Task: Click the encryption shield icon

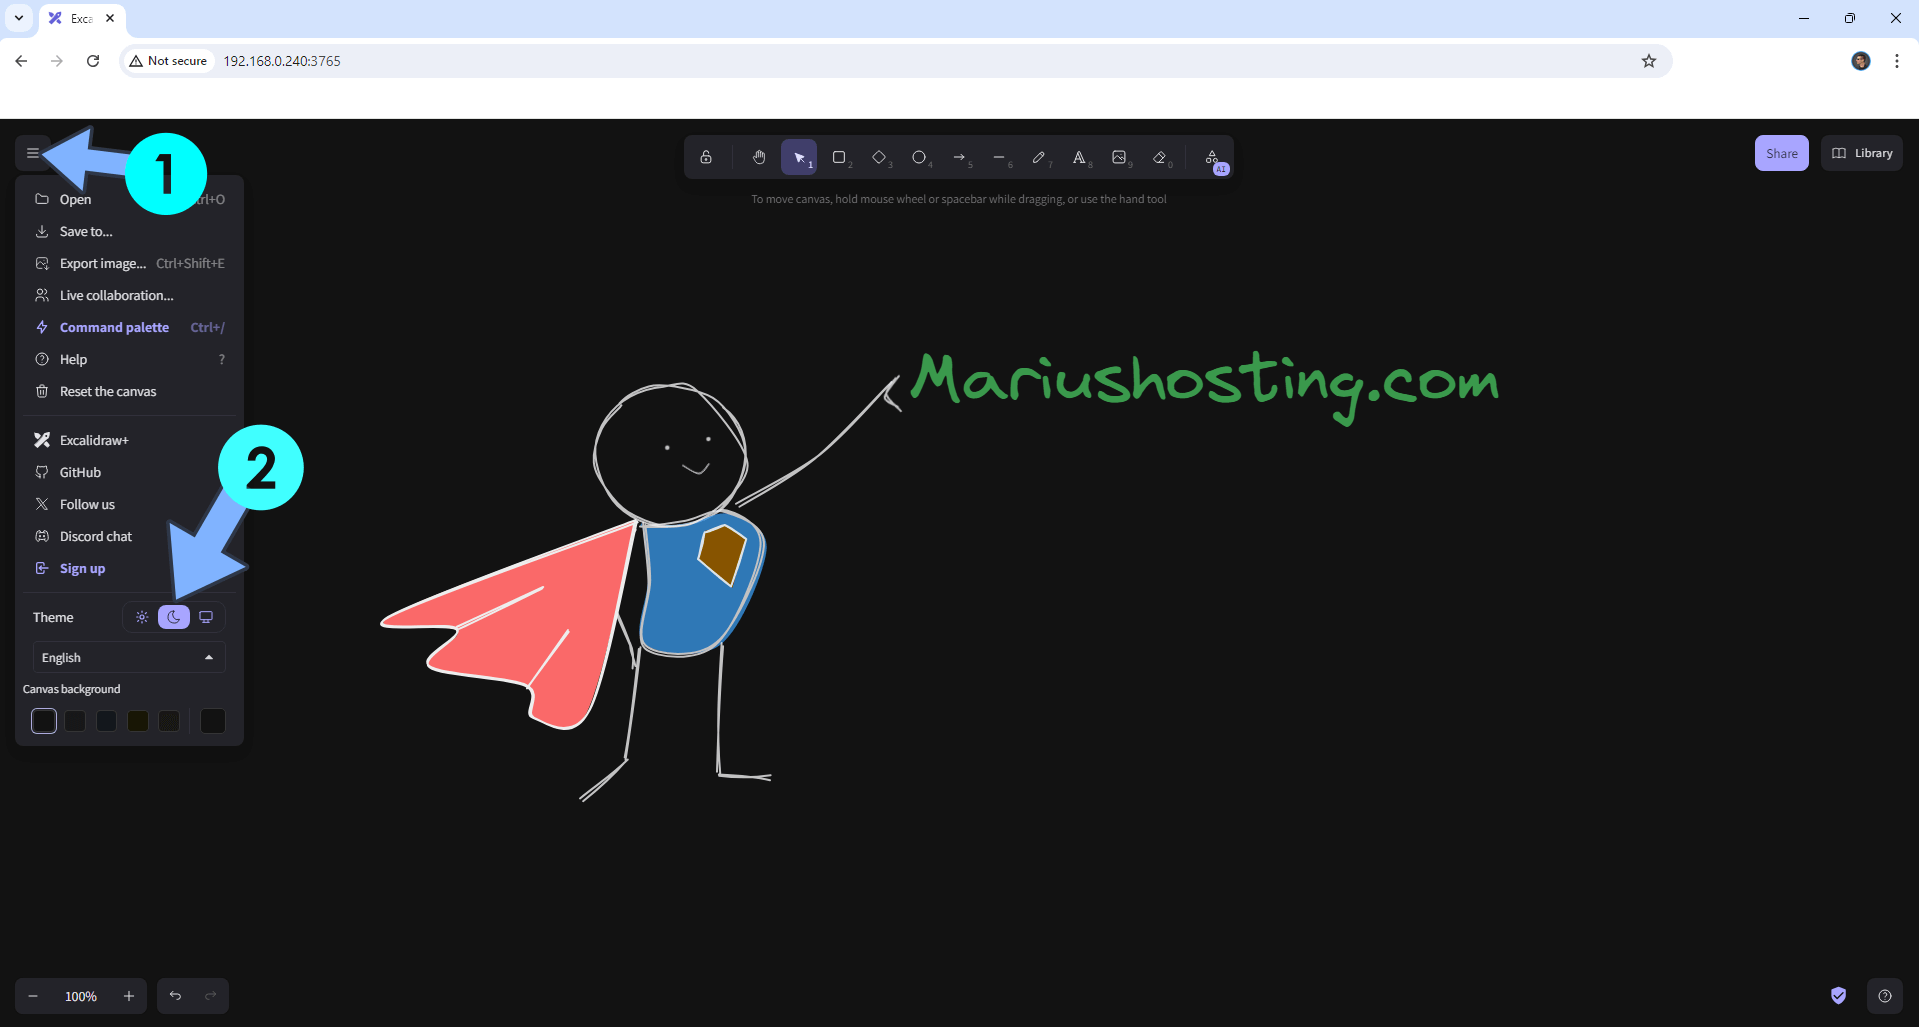Action: coord(1838,995)
